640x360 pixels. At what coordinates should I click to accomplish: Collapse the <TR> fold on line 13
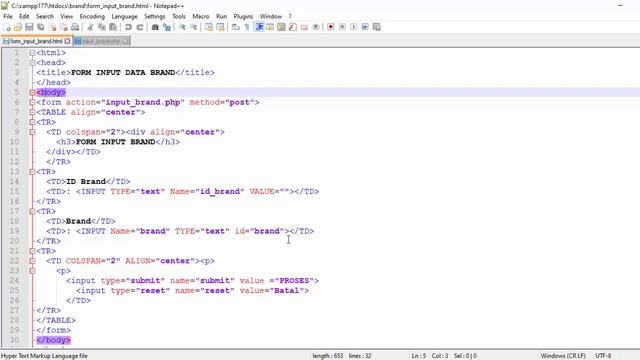coord(32,172)
